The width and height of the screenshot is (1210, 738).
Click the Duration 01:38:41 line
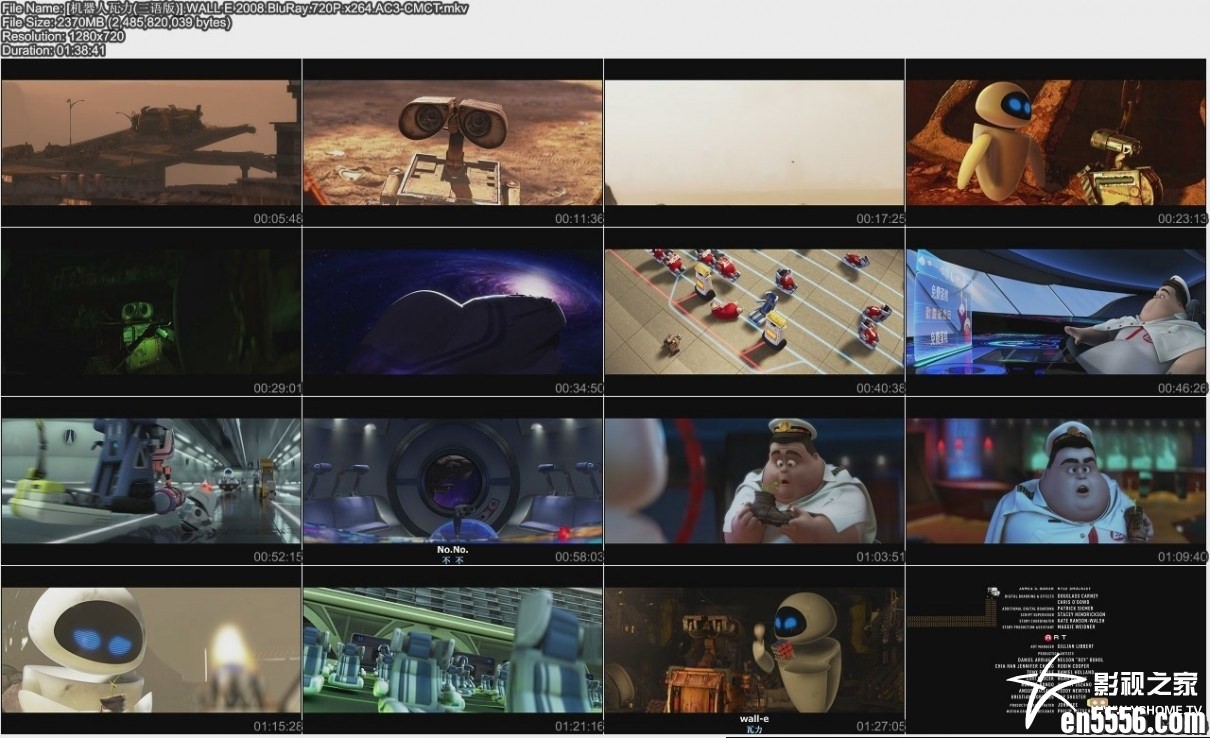pyautogui.click(x=54, y=50)
